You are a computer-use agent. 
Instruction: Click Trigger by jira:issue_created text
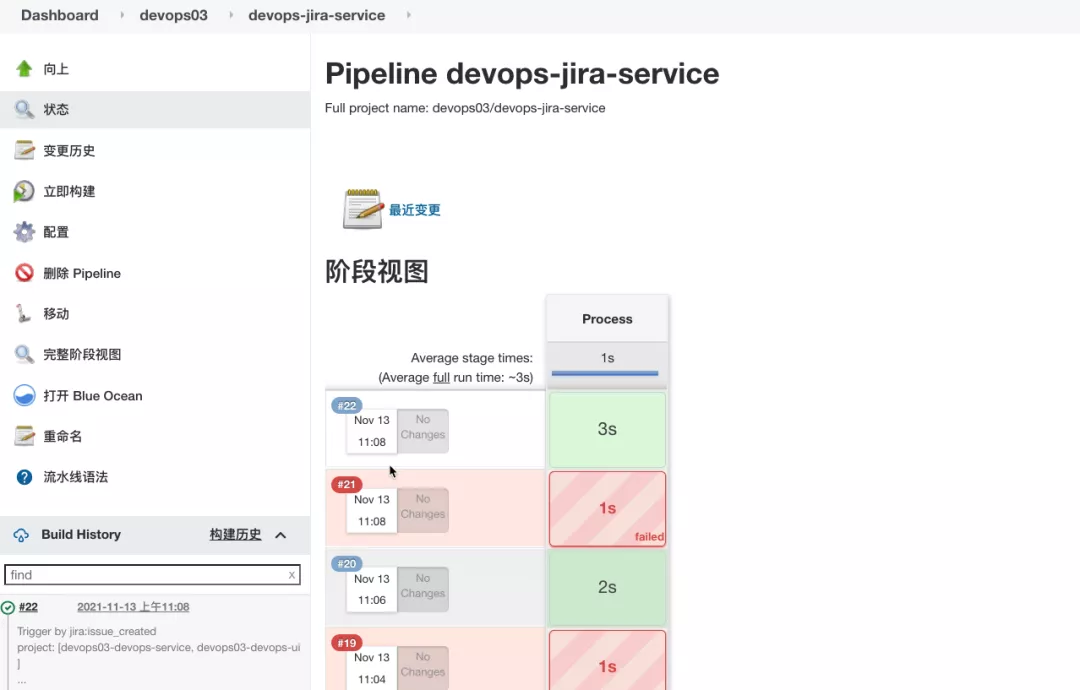point(87,631)
